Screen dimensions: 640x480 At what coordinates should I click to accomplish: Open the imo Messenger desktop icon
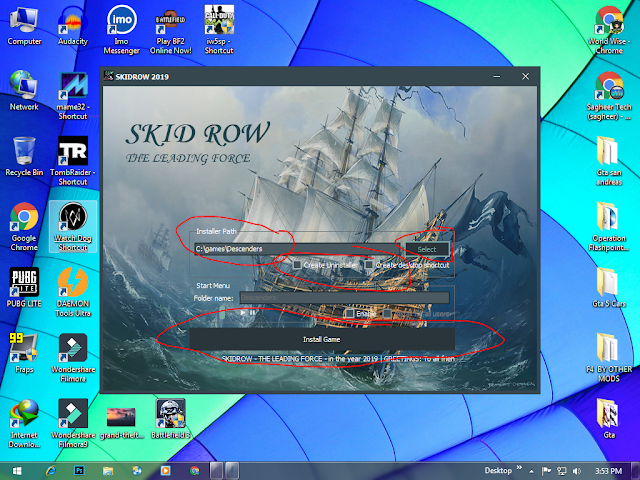122,29
